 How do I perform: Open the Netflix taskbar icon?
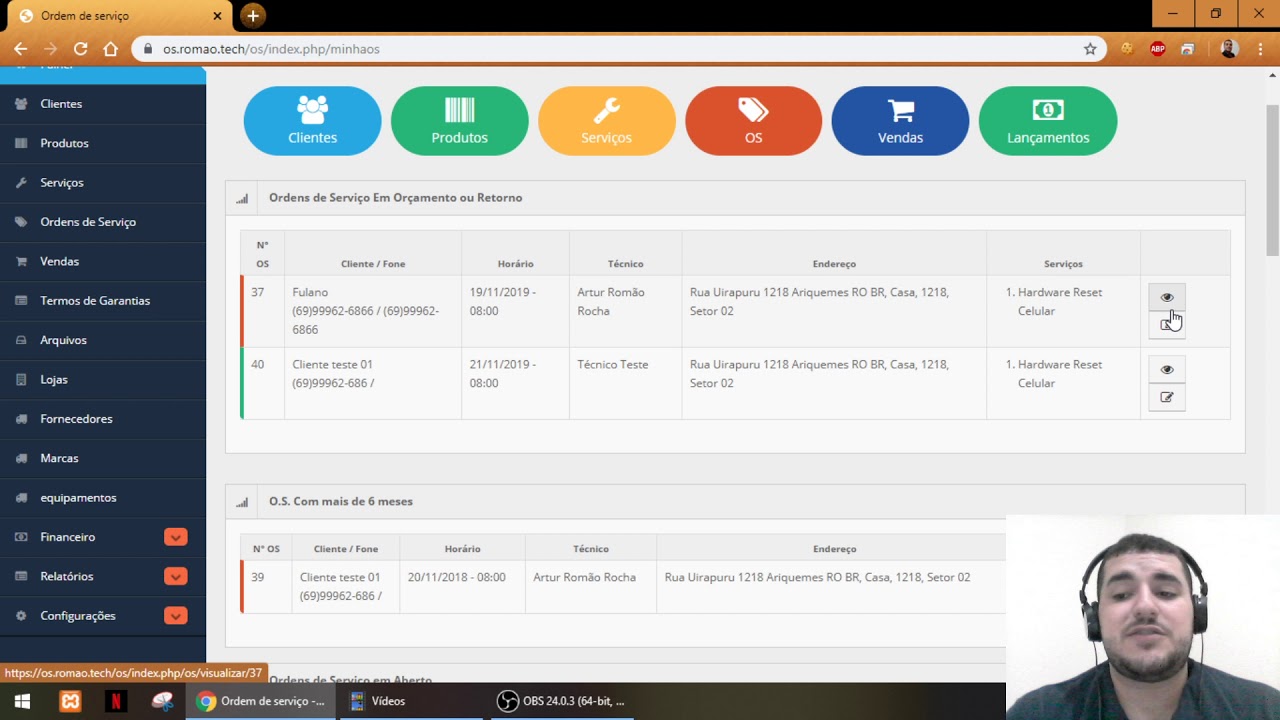pyautogui.click(x=115, y=701)
